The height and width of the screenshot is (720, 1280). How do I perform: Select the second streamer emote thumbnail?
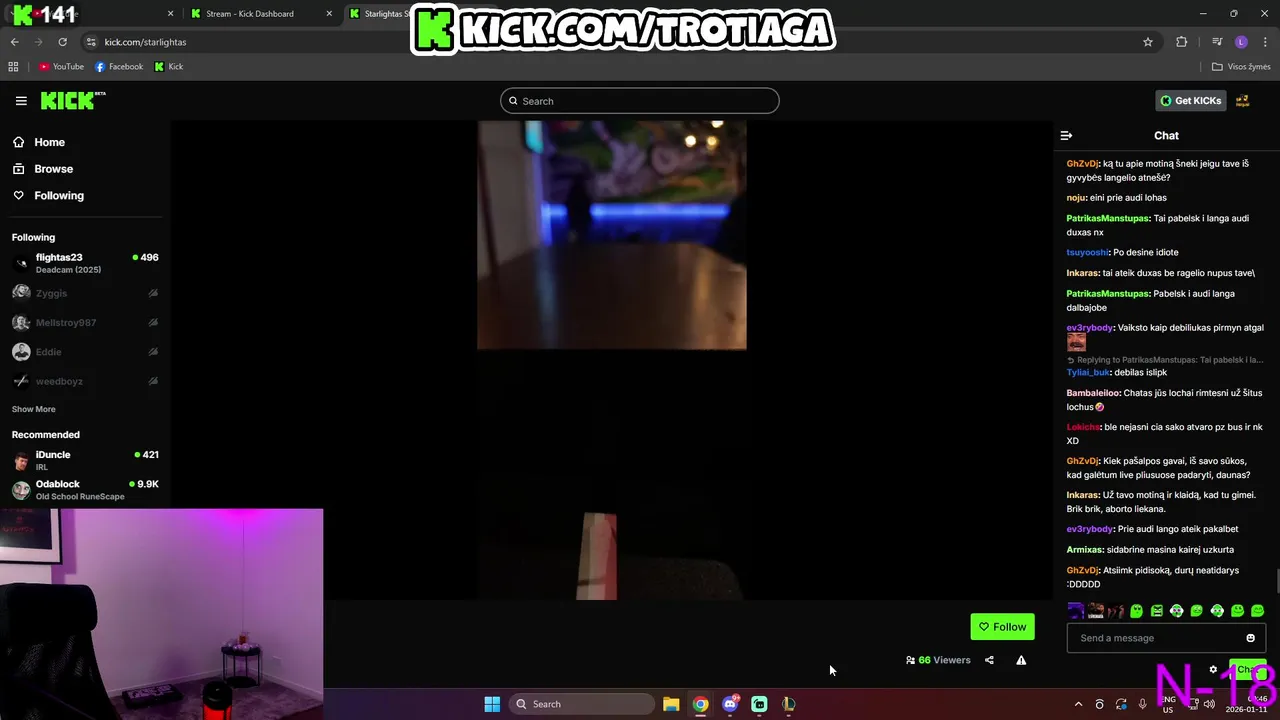[1095, 610]
